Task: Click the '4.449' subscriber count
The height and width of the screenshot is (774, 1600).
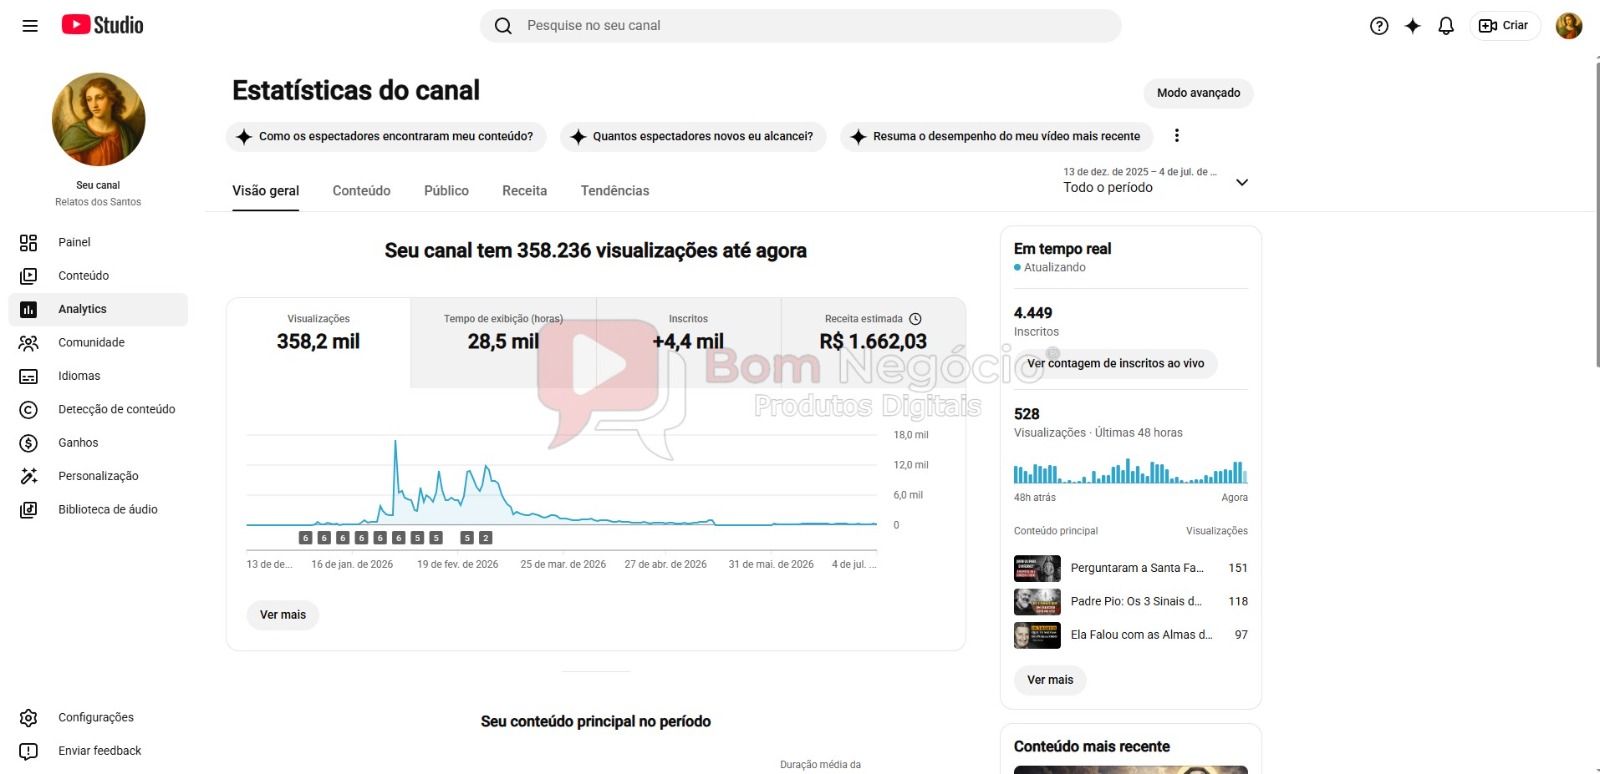Action: pos(1033,313)
